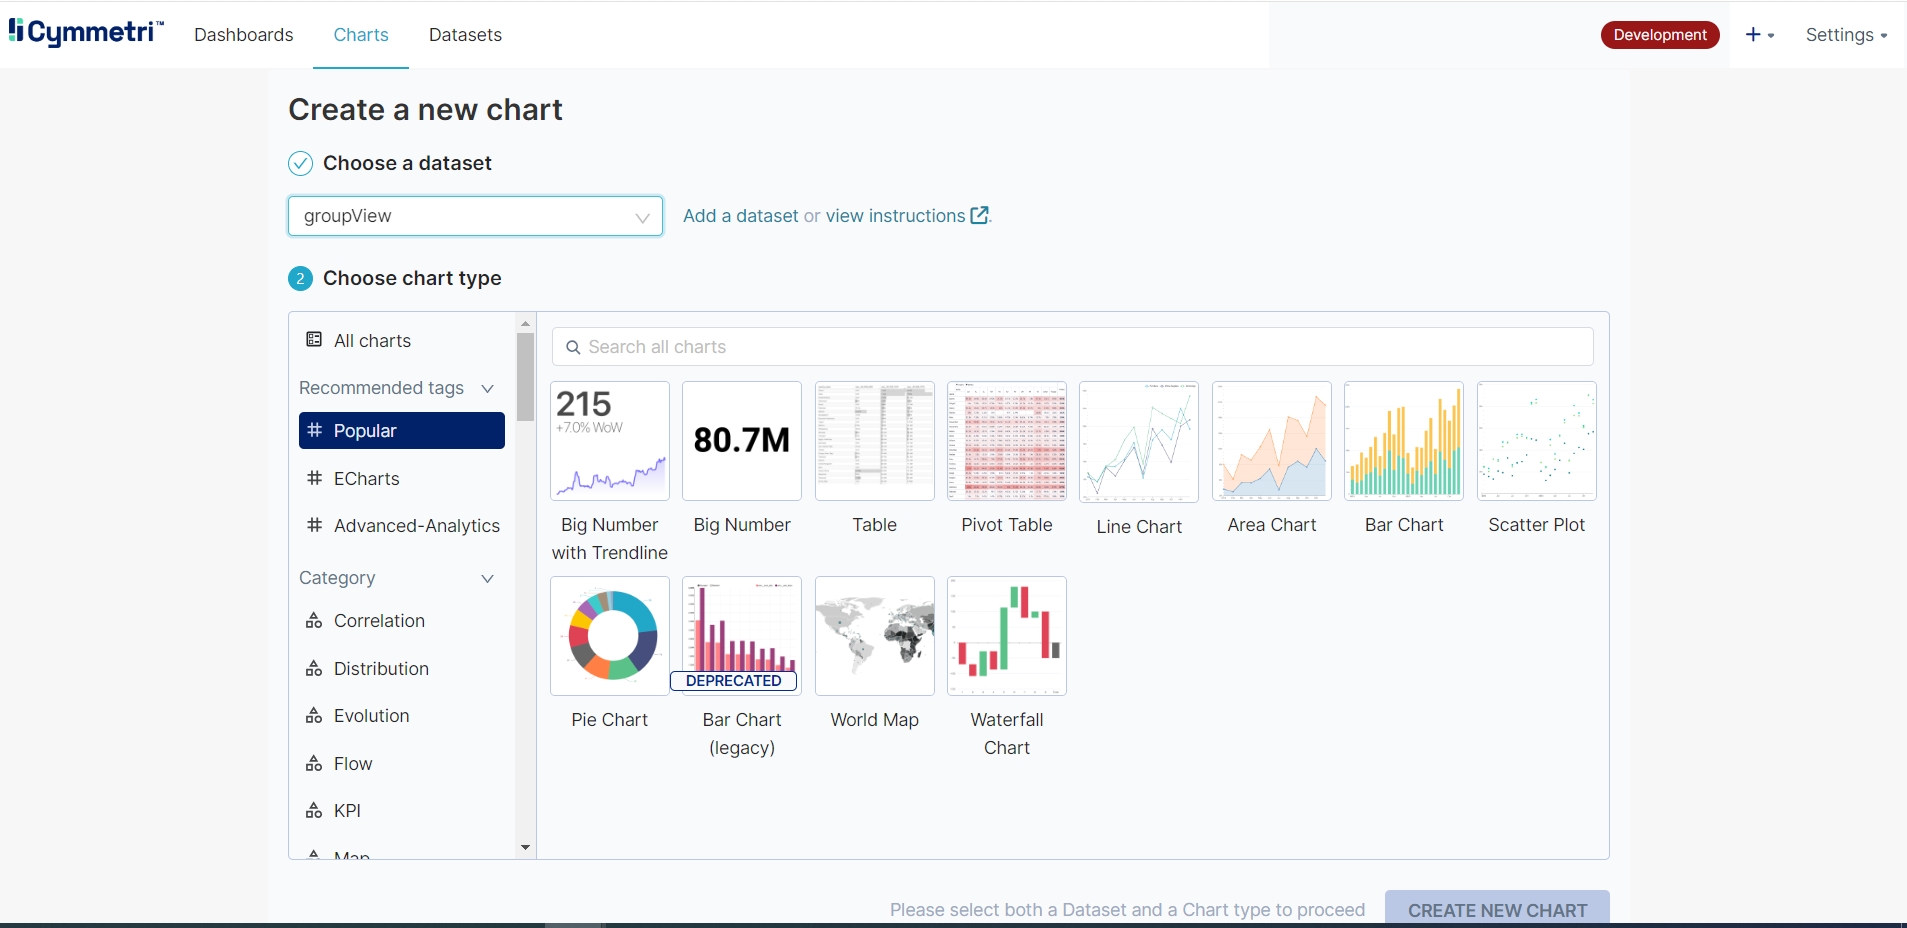
Task: Collapse the Category section
Action: 487,578
